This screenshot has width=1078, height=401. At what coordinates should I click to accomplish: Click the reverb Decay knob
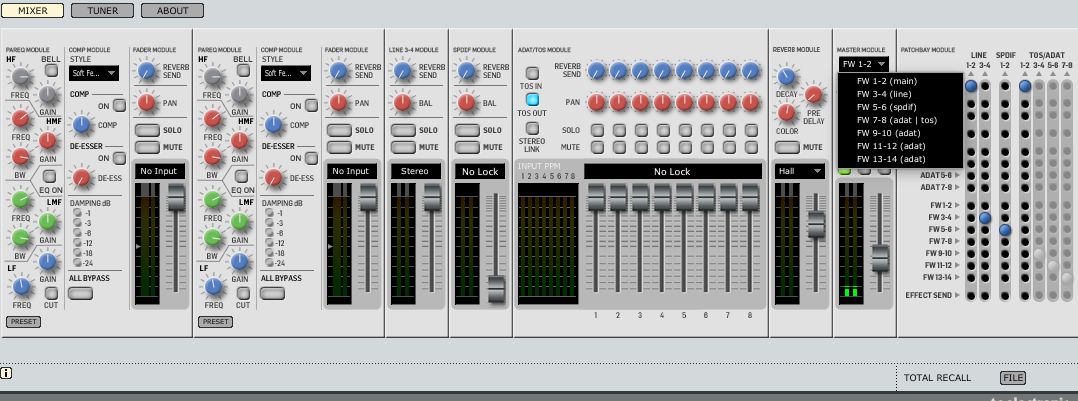point(787,77)
